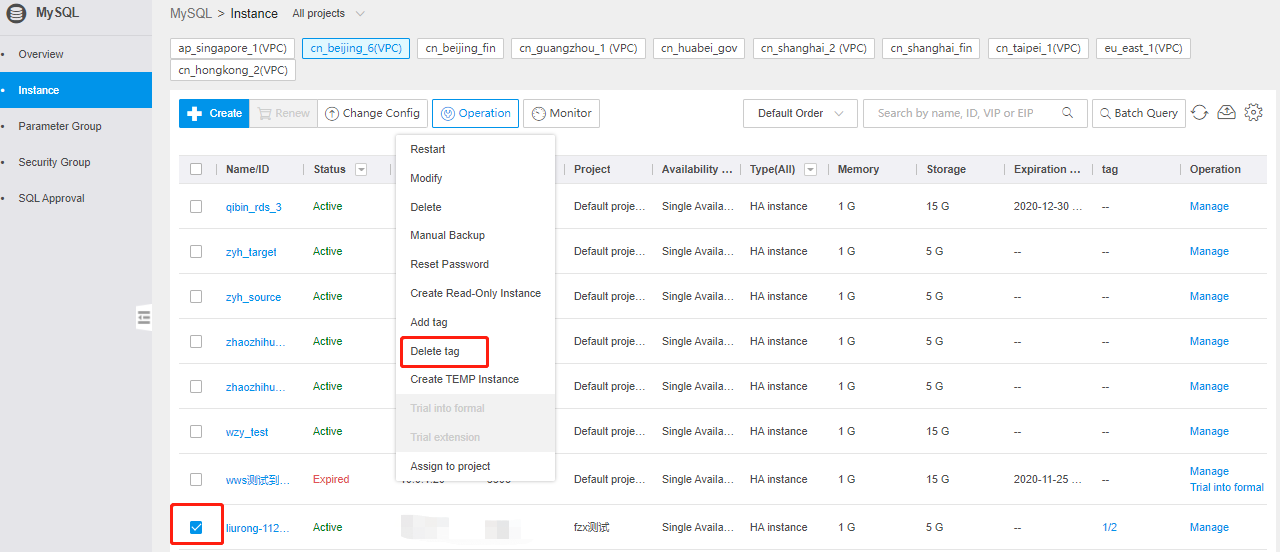Select Modify from the Operation menu
Image resolution: width=1280 pixels, height=552 pixels.
click(475, 178)
